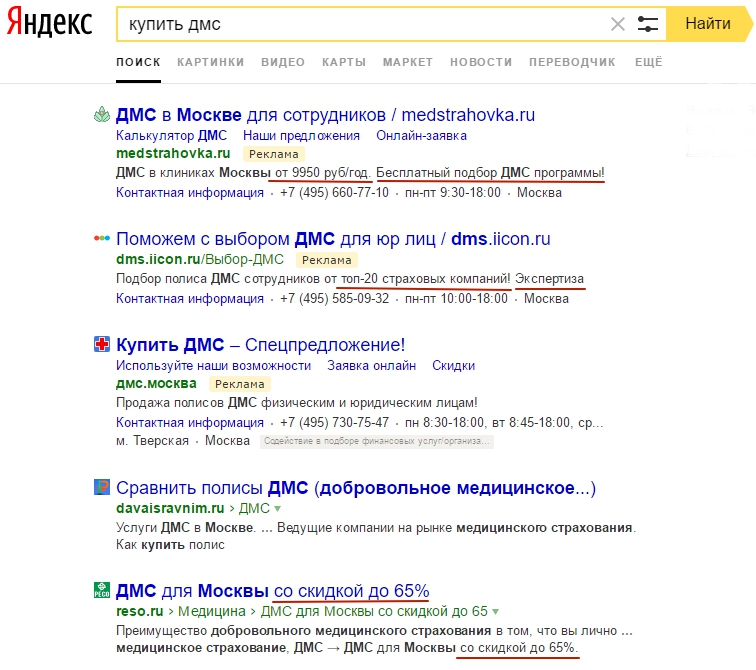Open the Маркет tab
The height and width of the screenshot is (670, 756).
click(x=408, y=62)
